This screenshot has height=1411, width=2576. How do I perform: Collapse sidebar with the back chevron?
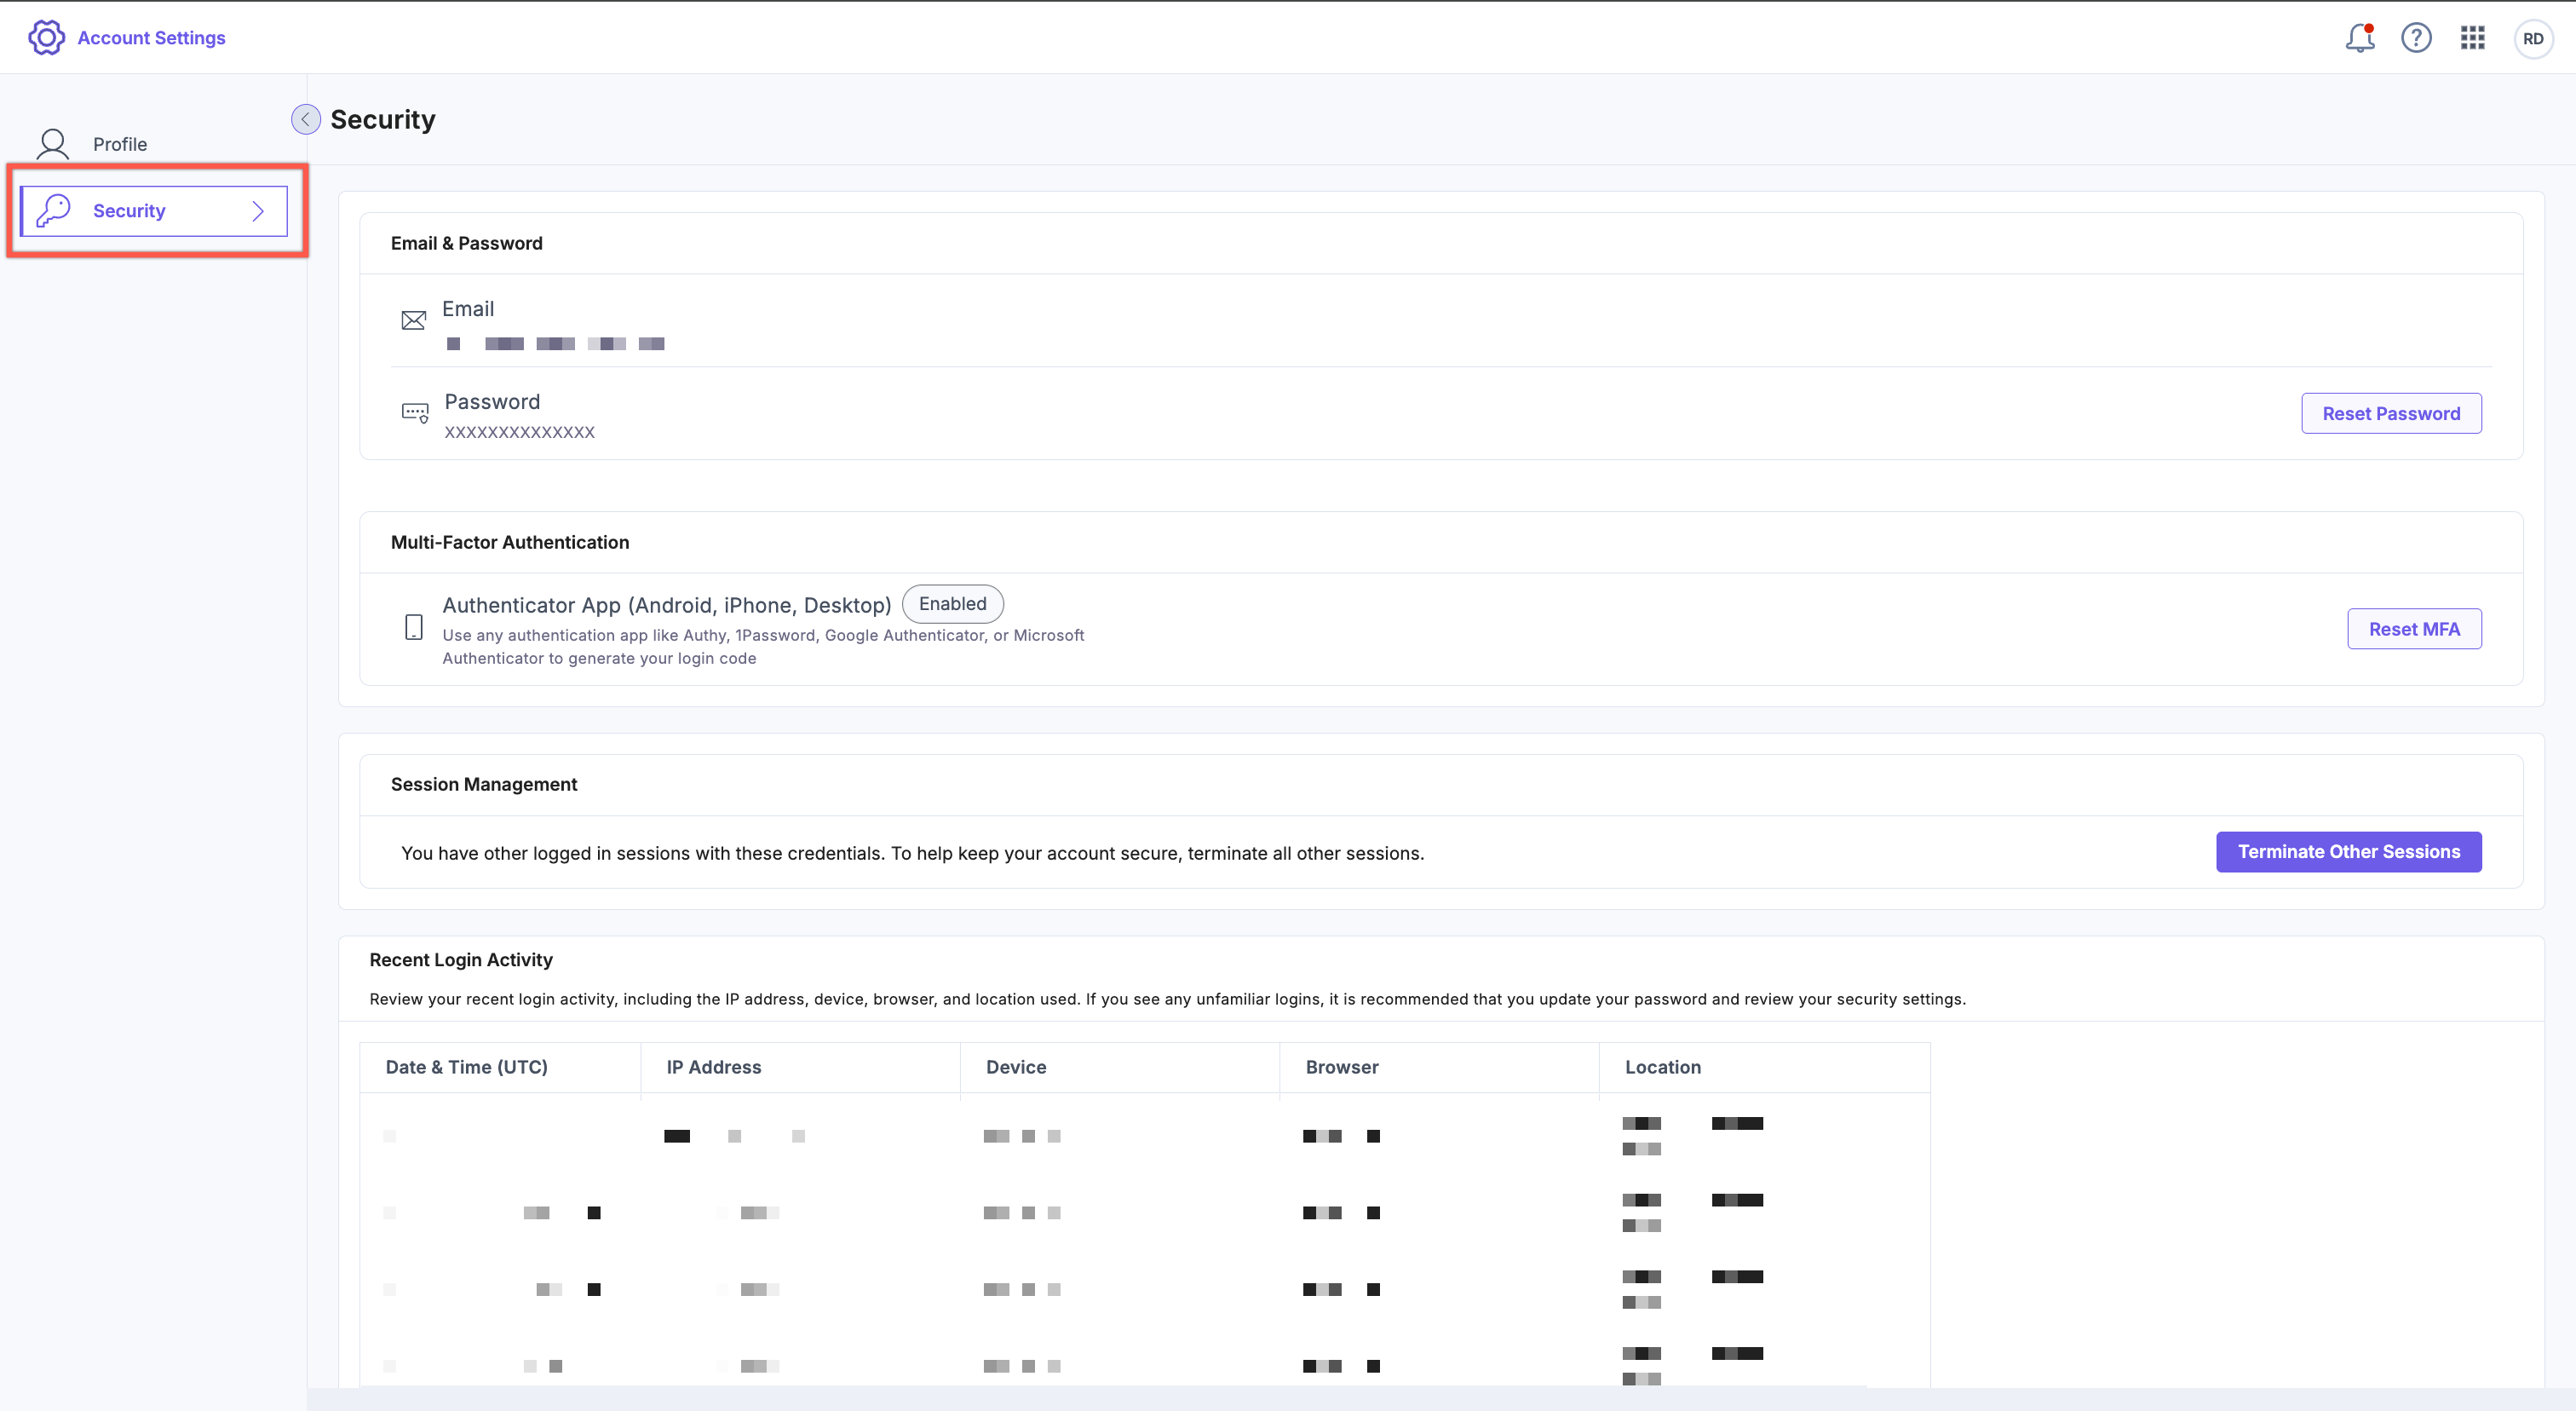(x=305, y=119)
